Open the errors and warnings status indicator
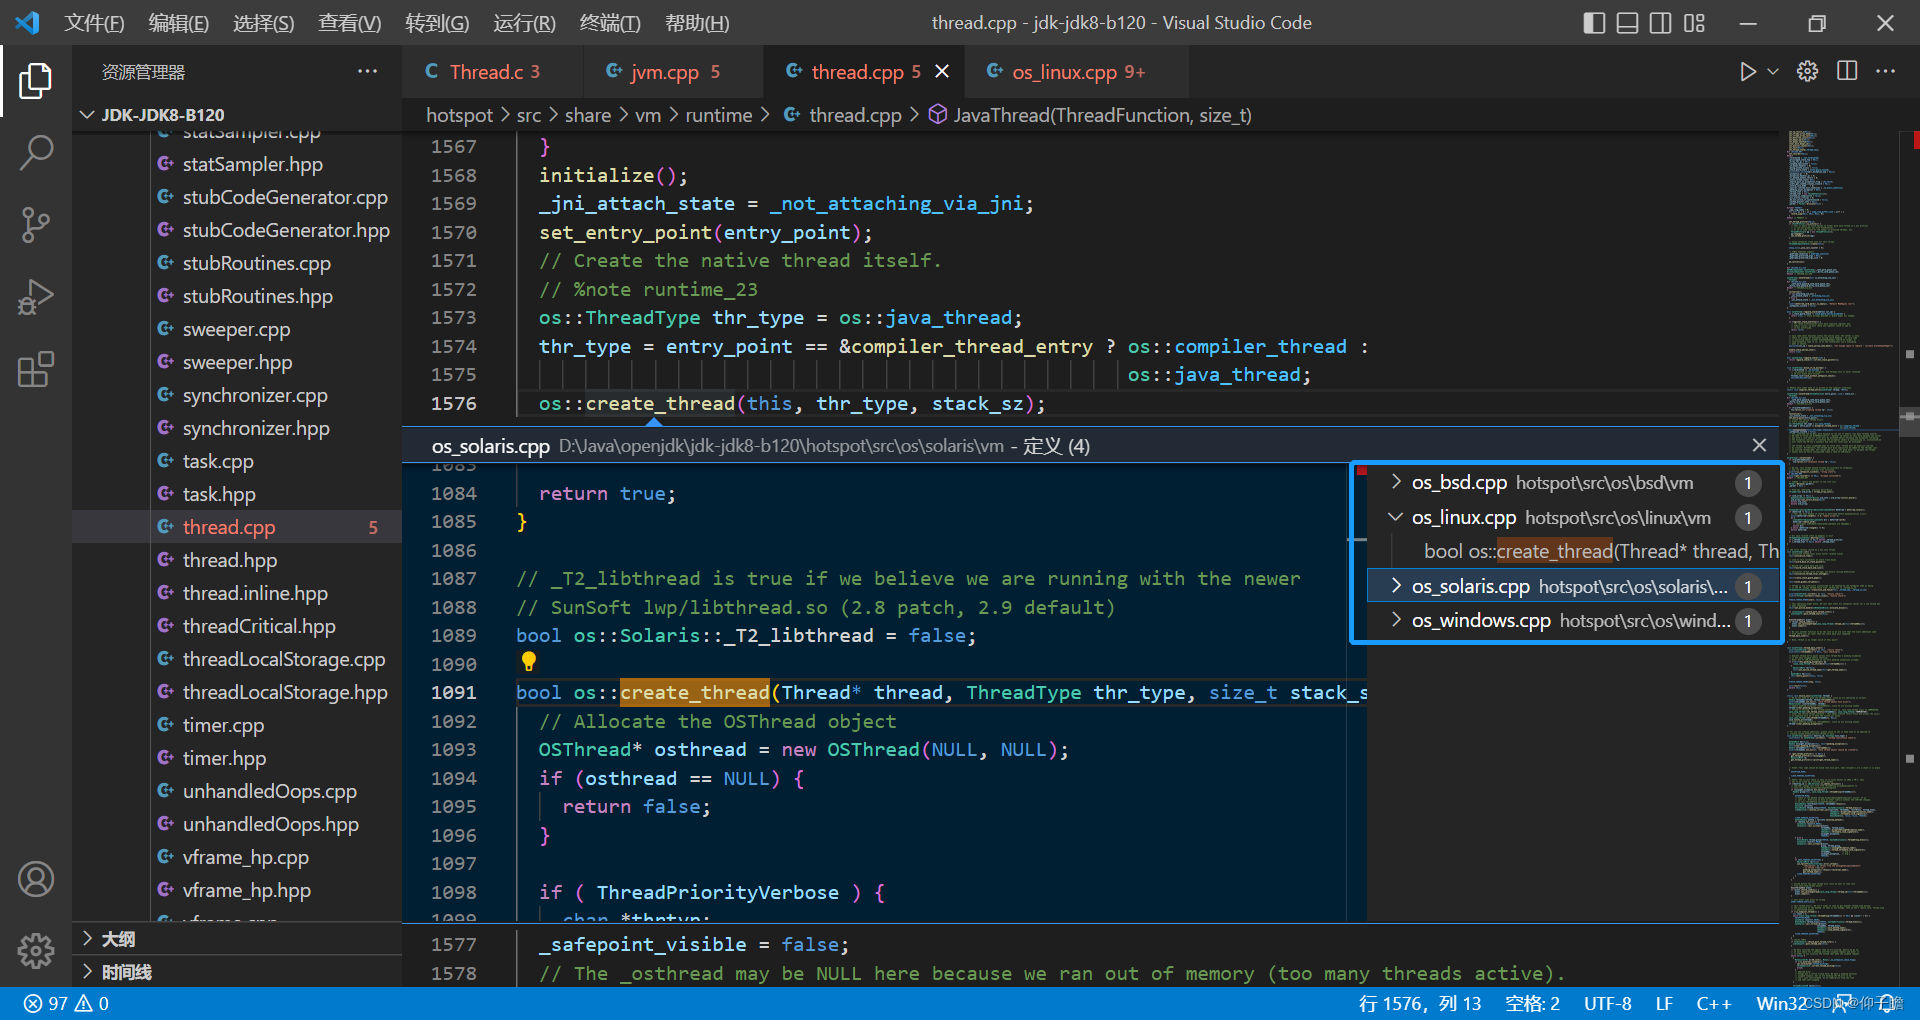 click(66, 1003)
